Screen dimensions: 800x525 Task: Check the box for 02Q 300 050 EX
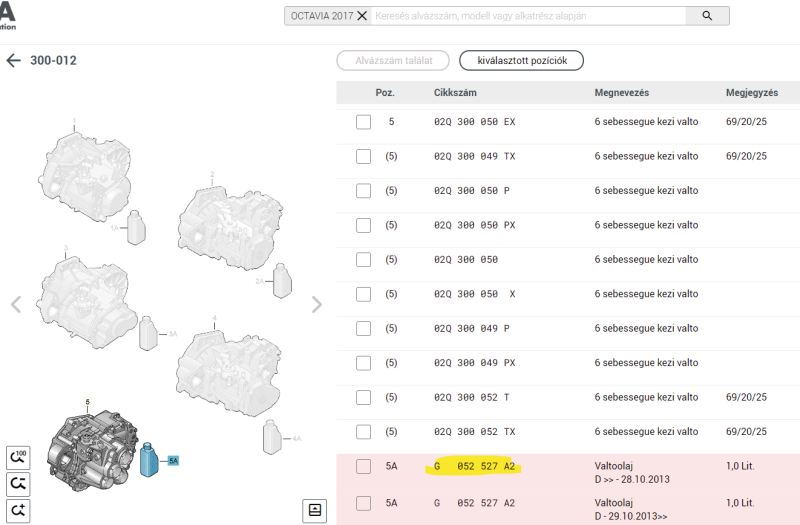pos(363,122)
